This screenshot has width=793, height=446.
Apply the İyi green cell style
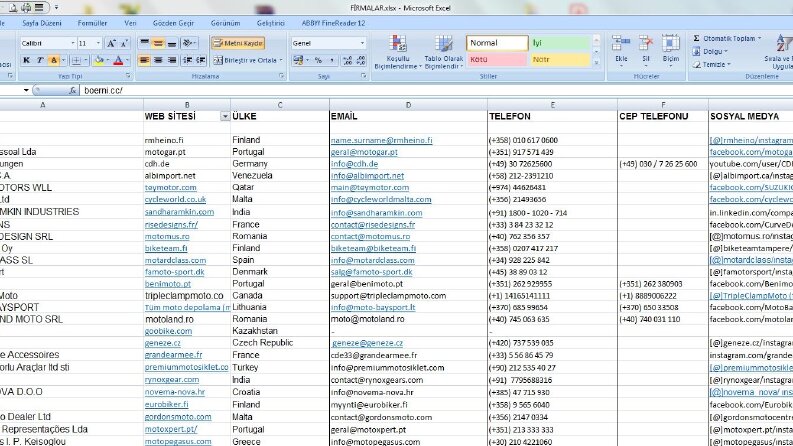pos(560,43)
